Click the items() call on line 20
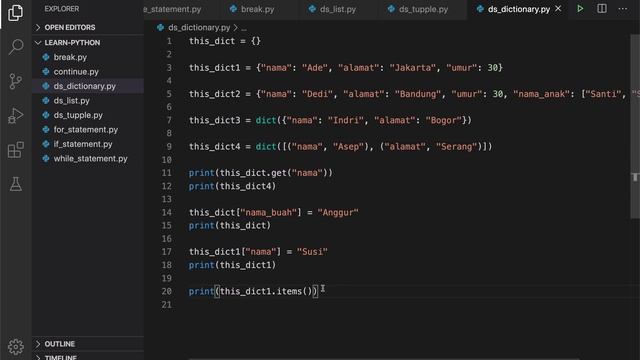 point(294,291)
